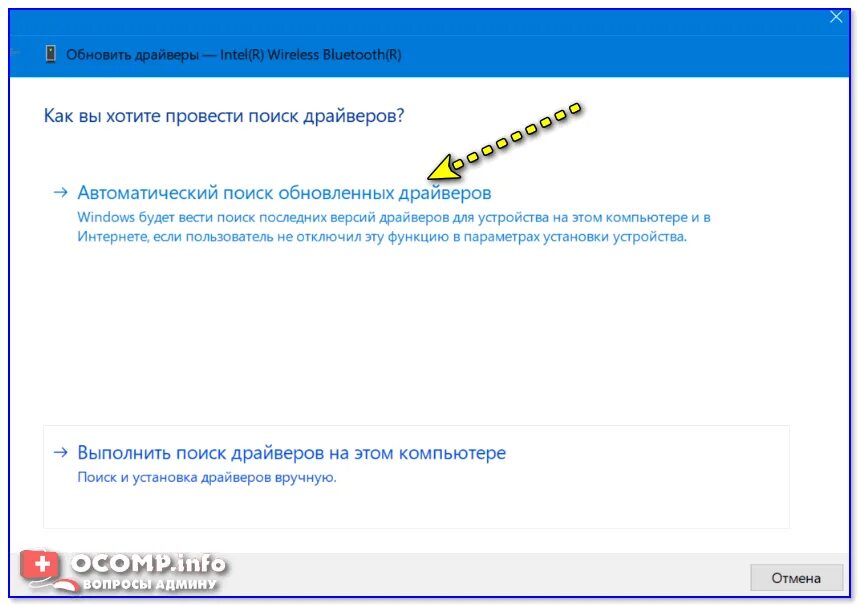Viewport: 859px width, 606px height.
Task: Click the heading 'Как вы хотите провести поиск драйверов?'
Action: tap(224, 116)
